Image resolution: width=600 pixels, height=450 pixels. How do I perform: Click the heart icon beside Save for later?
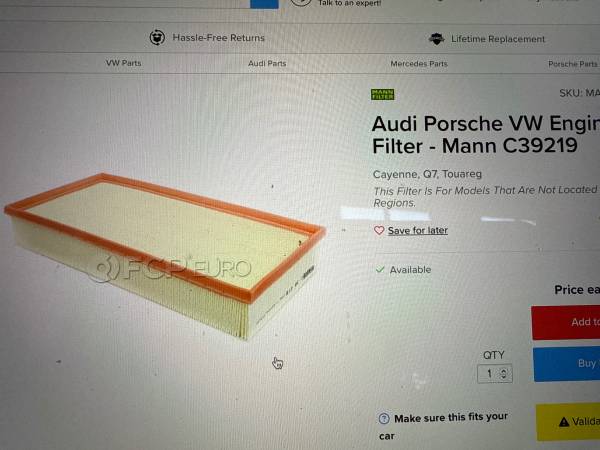pos(379,230)
